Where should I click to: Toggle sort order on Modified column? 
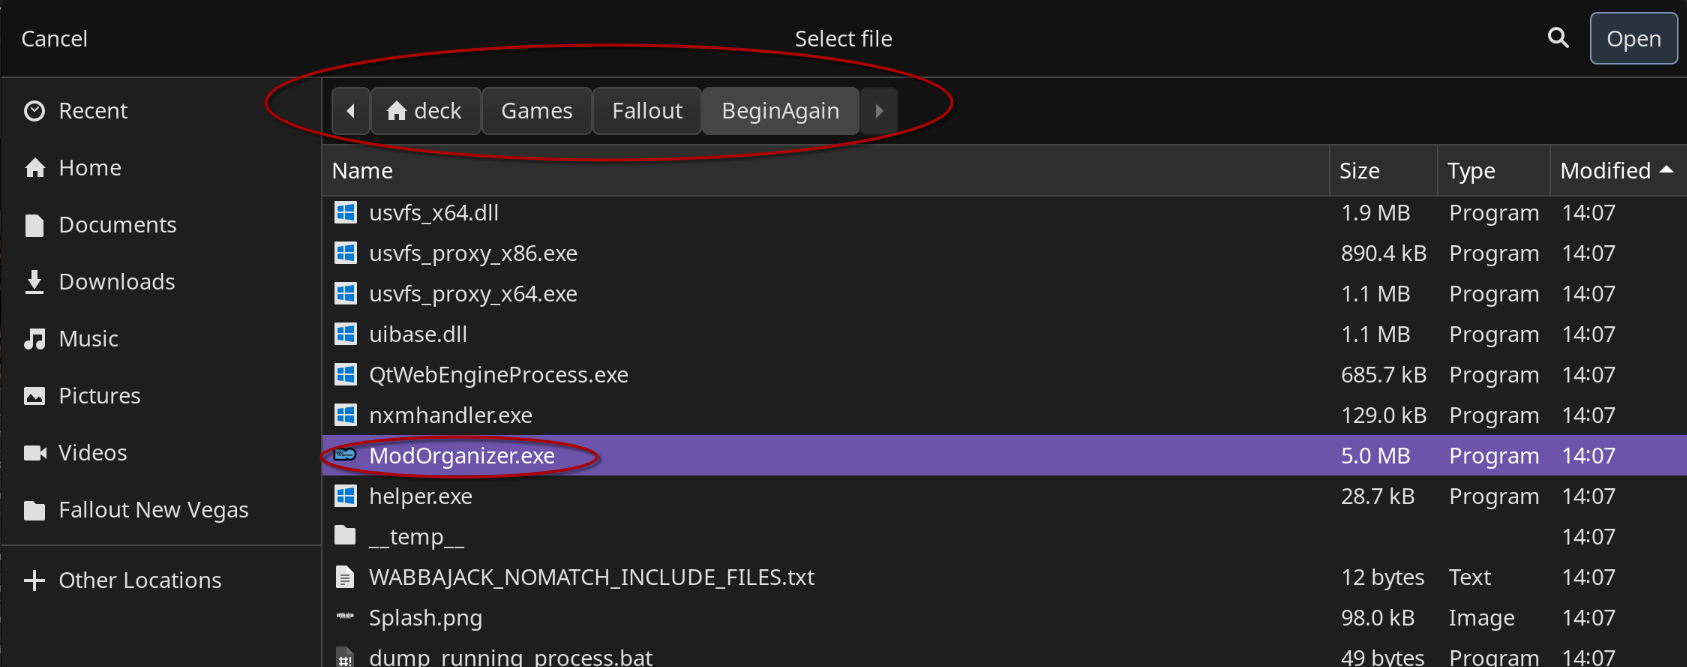coord(1616,171)
